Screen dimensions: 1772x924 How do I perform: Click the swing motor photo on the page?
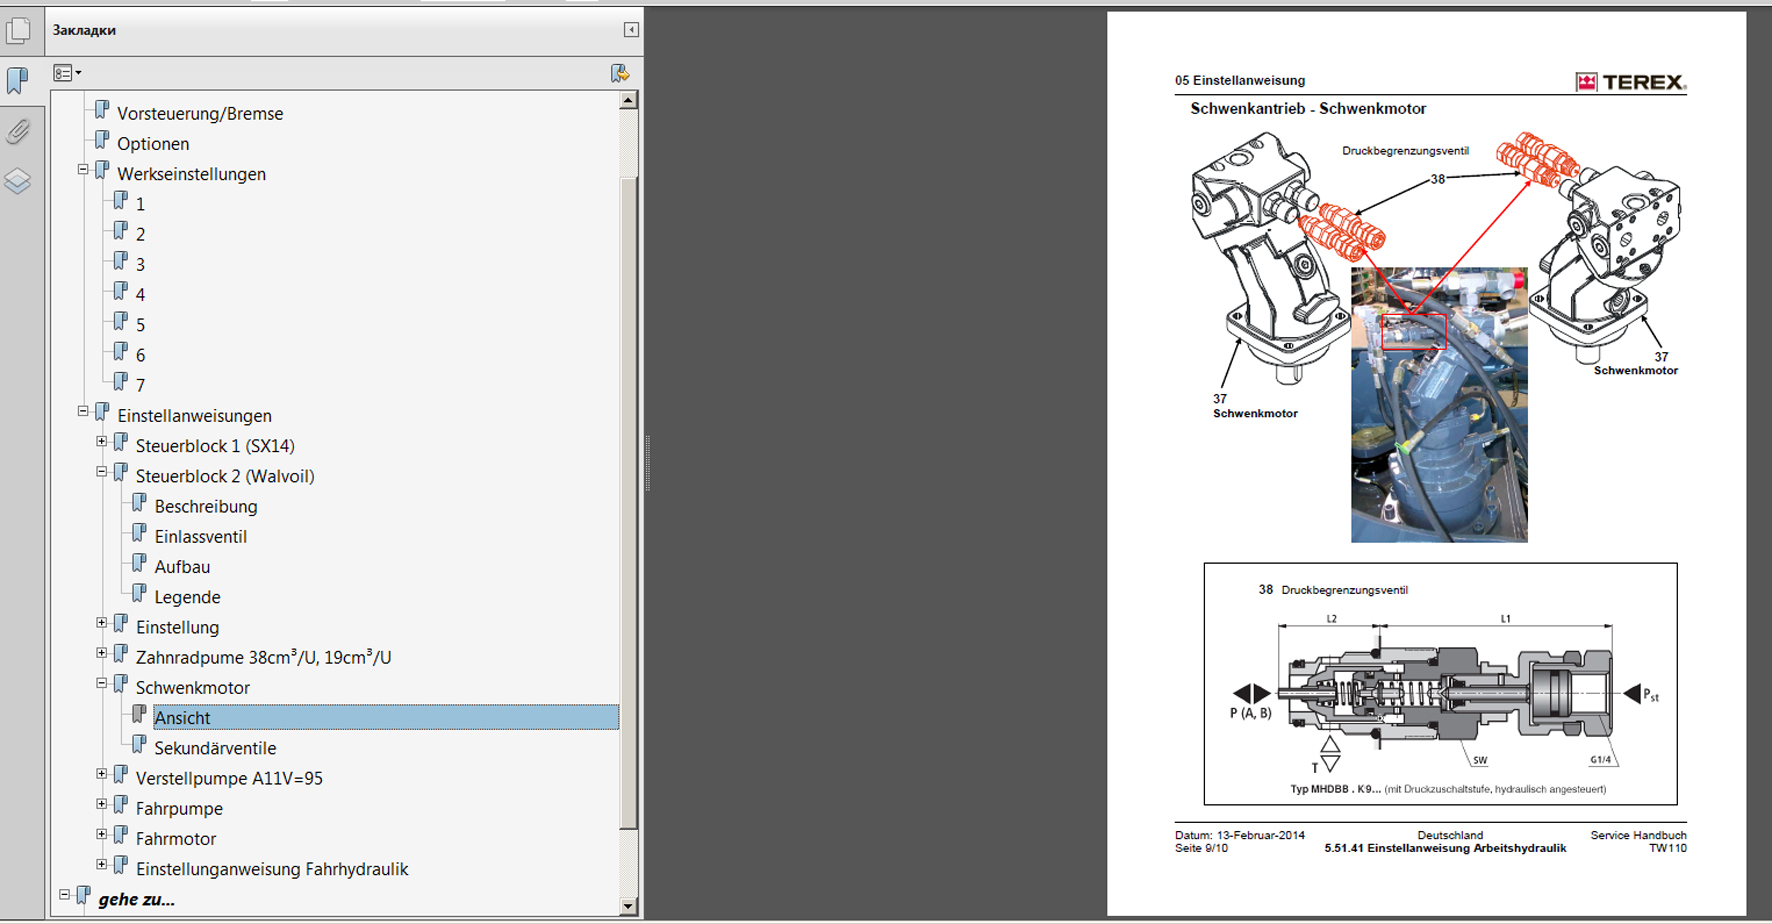pos(1438,404)
